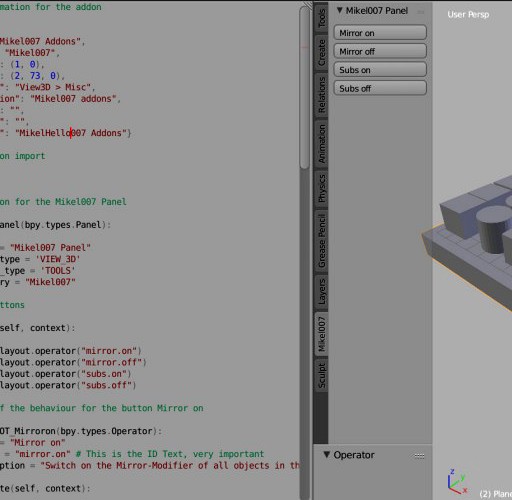Viewport: 512px width, 500px height.
Task: Click the Operator panel drag grip
Action: [419, 456]
